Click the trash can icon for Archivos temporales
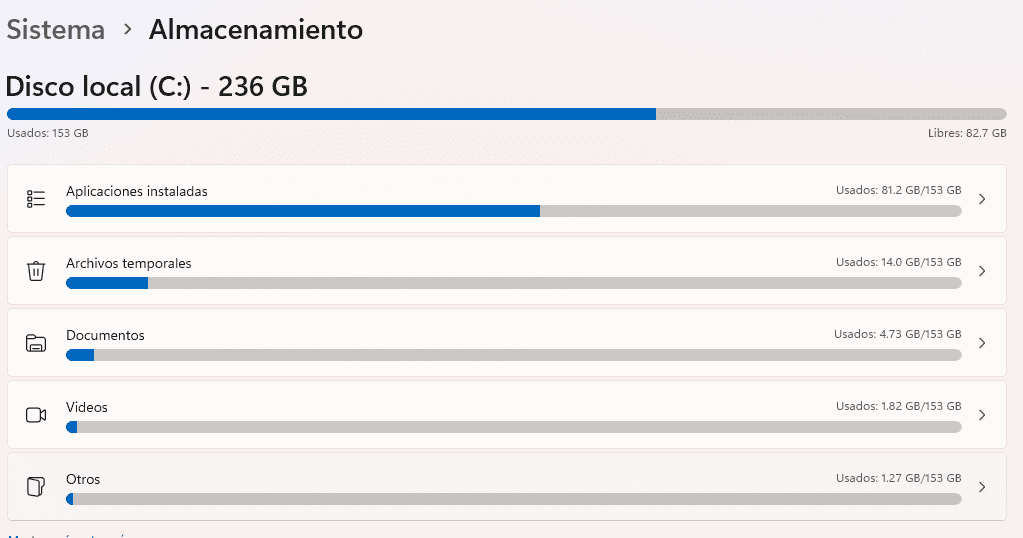Viewport: 1023px width, 538px height. 36,271
